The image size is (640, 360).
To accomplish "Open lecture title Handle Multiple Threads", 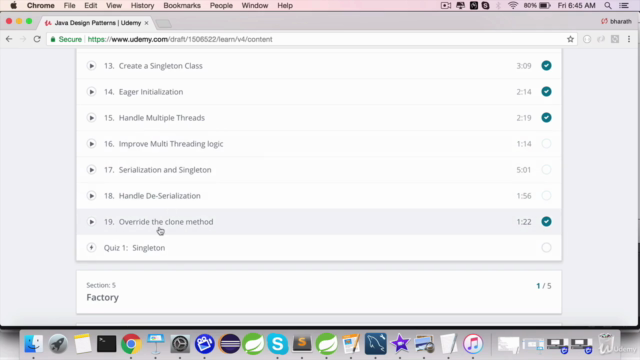I will tap(162, 118).
